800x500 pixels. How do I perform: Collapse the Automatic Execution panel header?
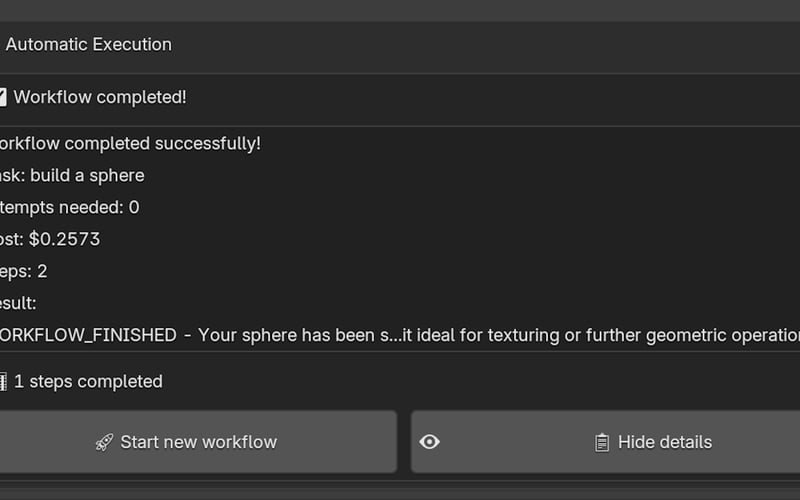[x=88, y=44]
